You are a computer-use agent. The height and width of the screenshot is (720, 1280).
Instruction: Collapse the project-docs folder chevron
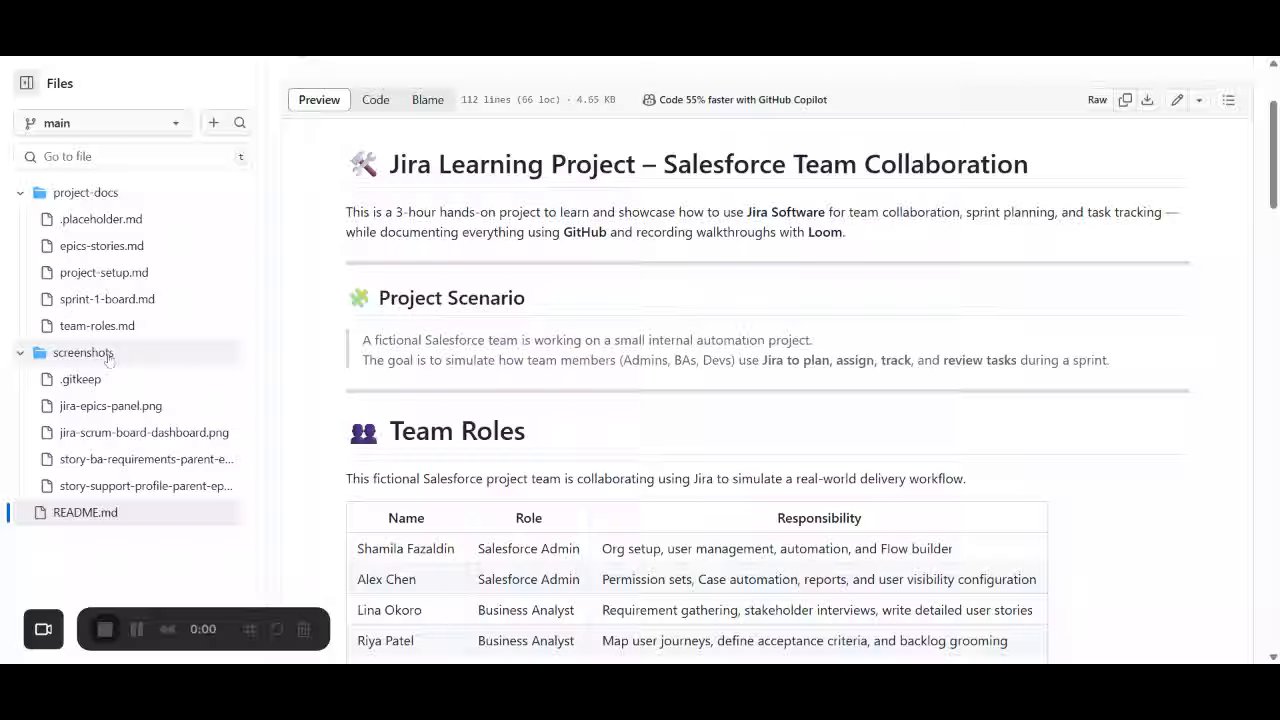tap(20, 193)
